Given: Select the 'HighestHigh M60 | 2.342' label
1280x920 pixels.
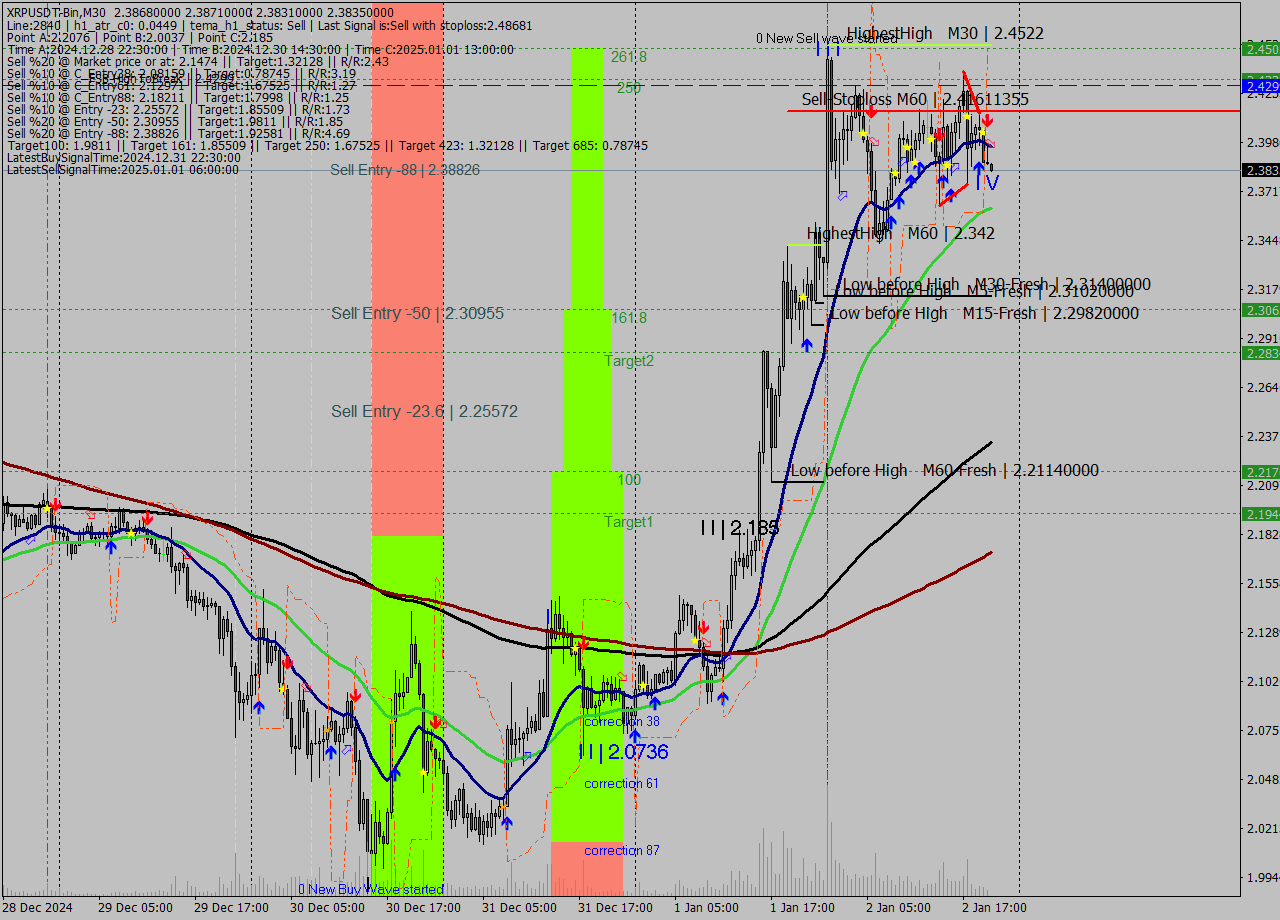Looking at the screenshot, I should point(901,233).
